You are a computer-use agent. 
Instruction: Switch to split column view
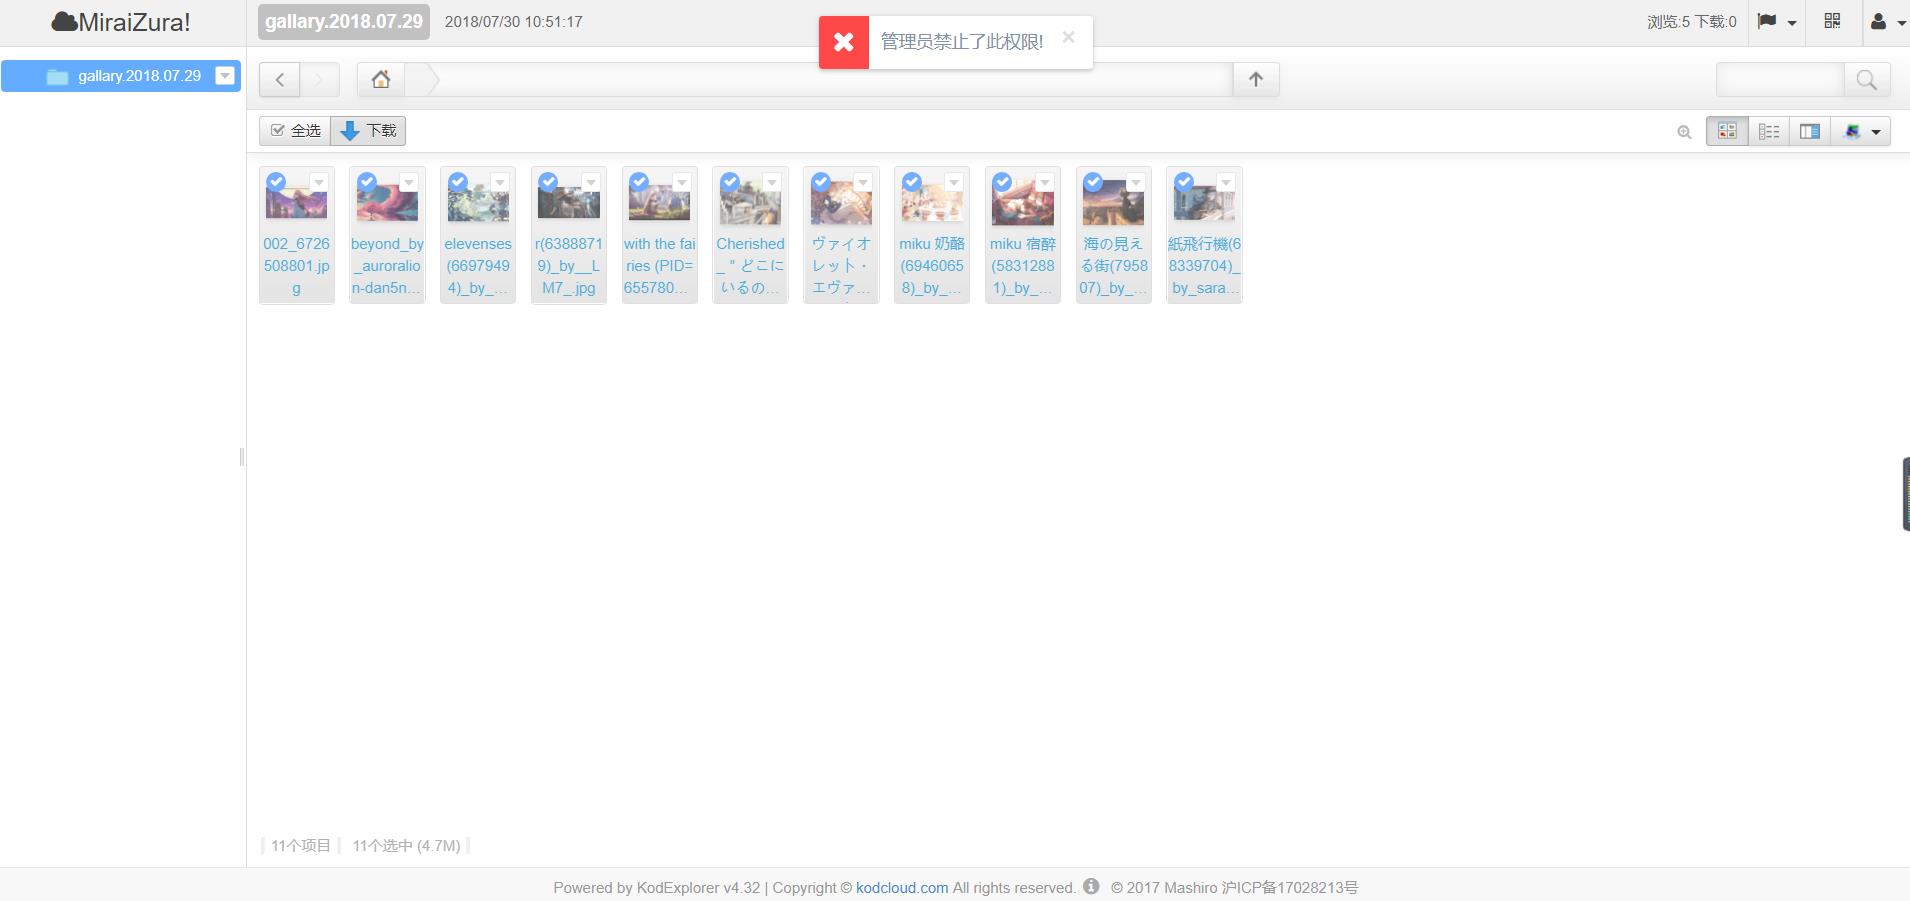(x=1810, y=131)
